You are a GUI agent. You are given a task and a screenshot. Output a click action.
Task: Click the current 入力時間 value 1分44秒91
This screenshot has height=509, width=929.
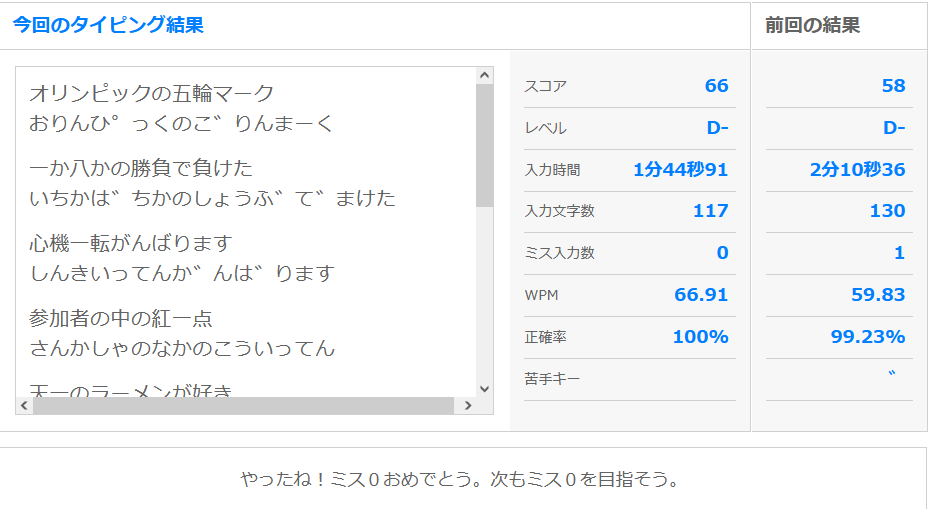point(680,170)
